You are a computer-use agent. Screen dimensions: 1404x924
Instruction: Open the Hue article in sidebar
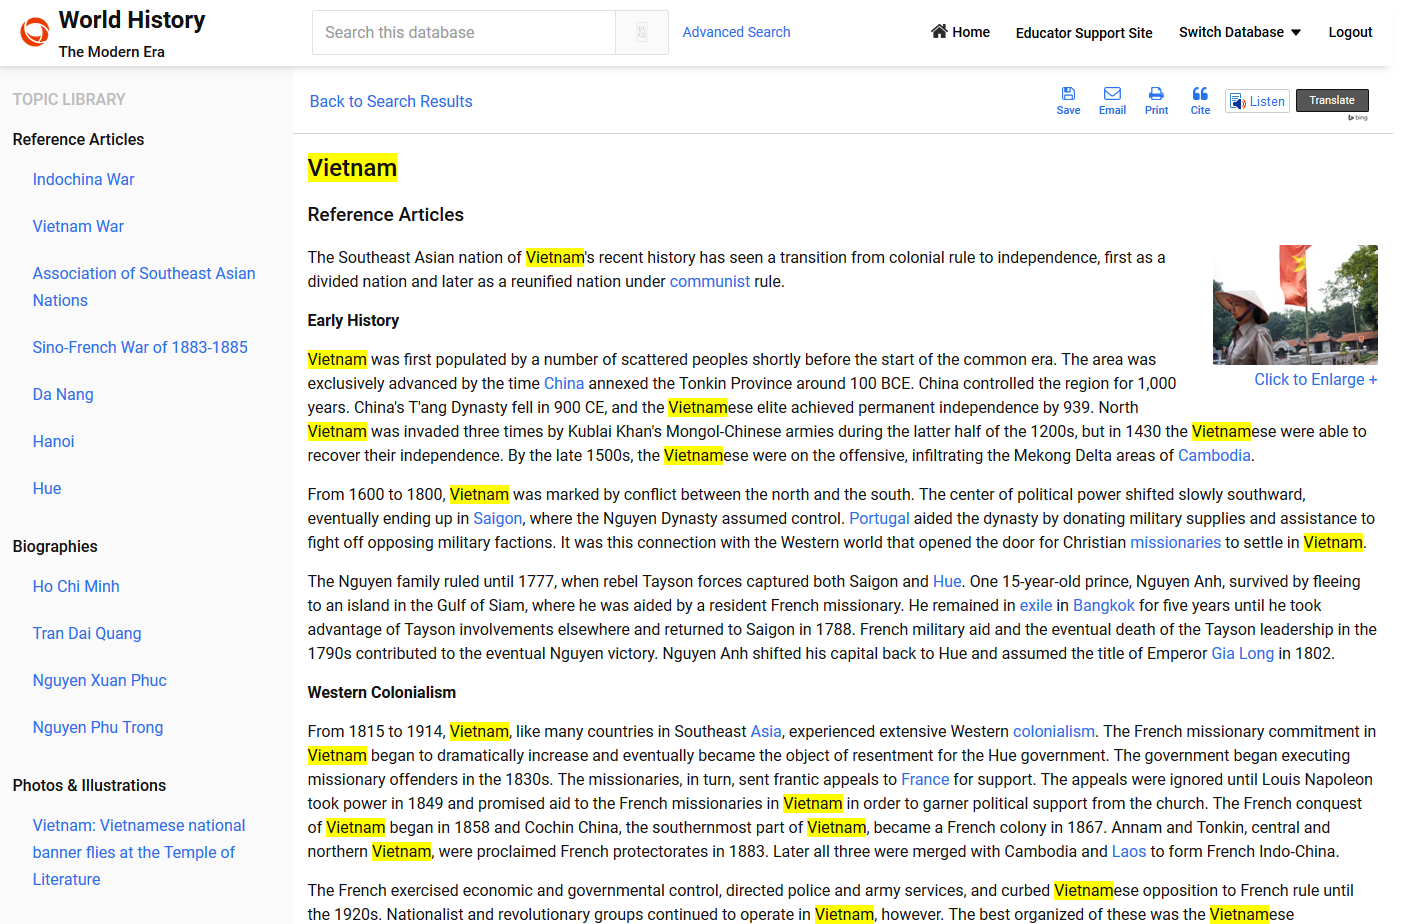click(x=47, y=488)
